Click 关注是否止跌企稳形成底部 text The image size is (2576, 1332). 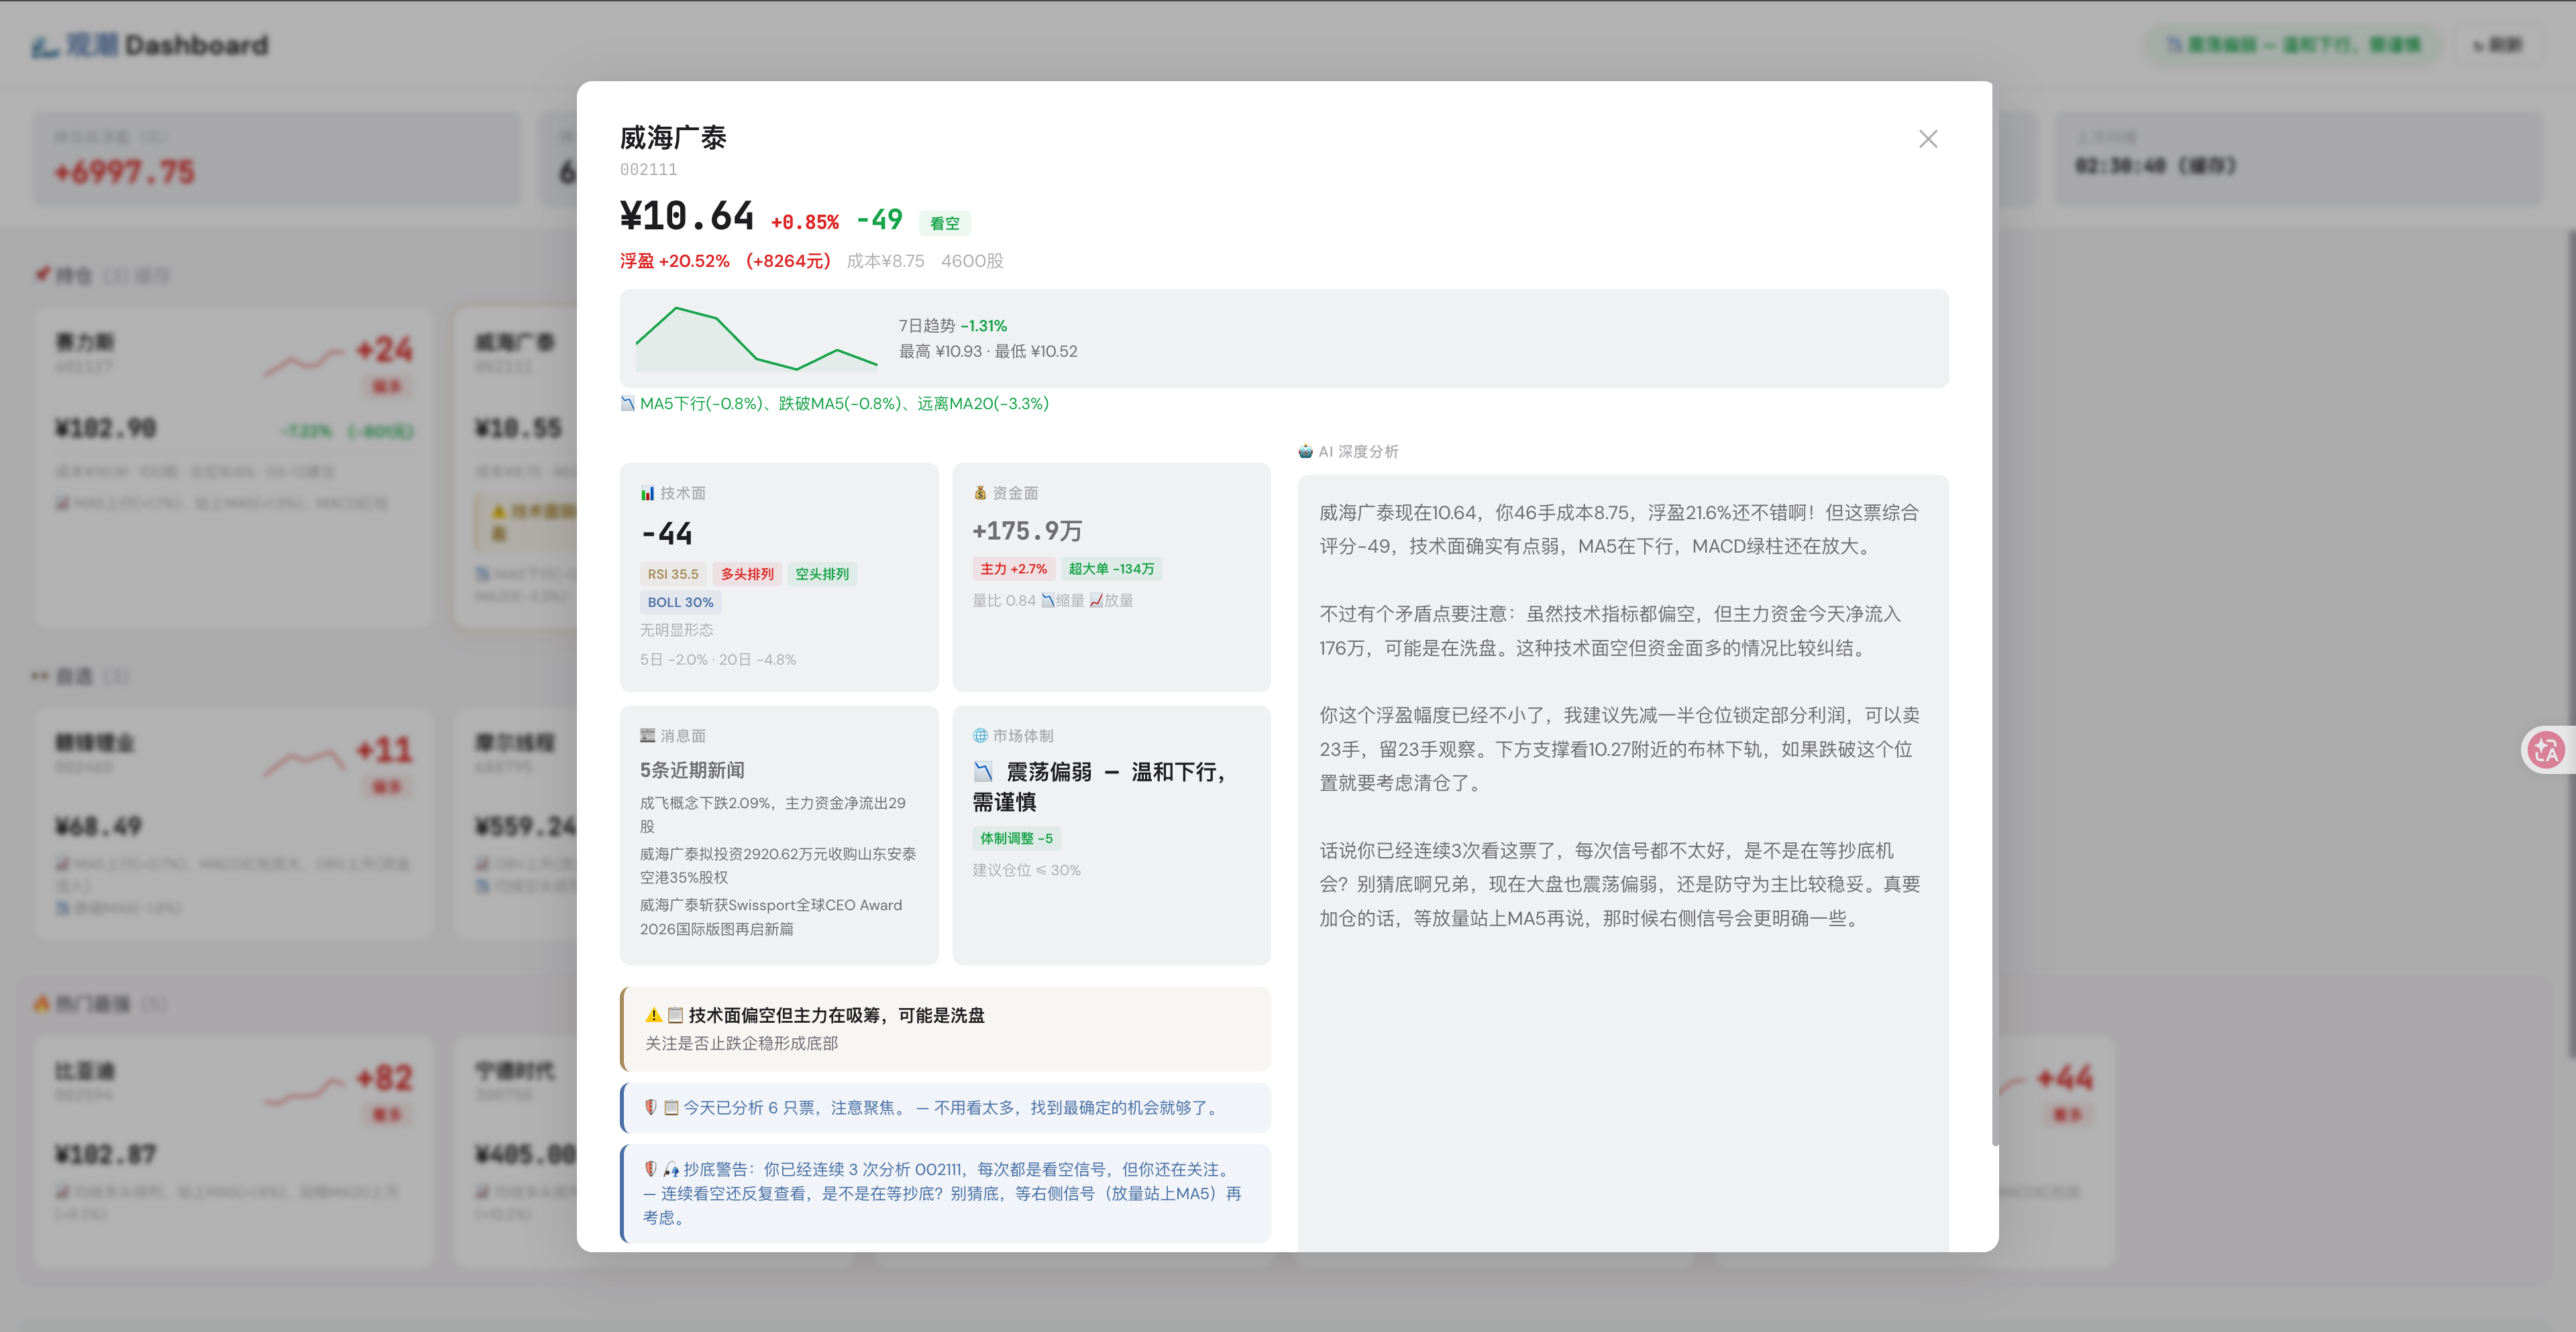[x=741, y=1043]
